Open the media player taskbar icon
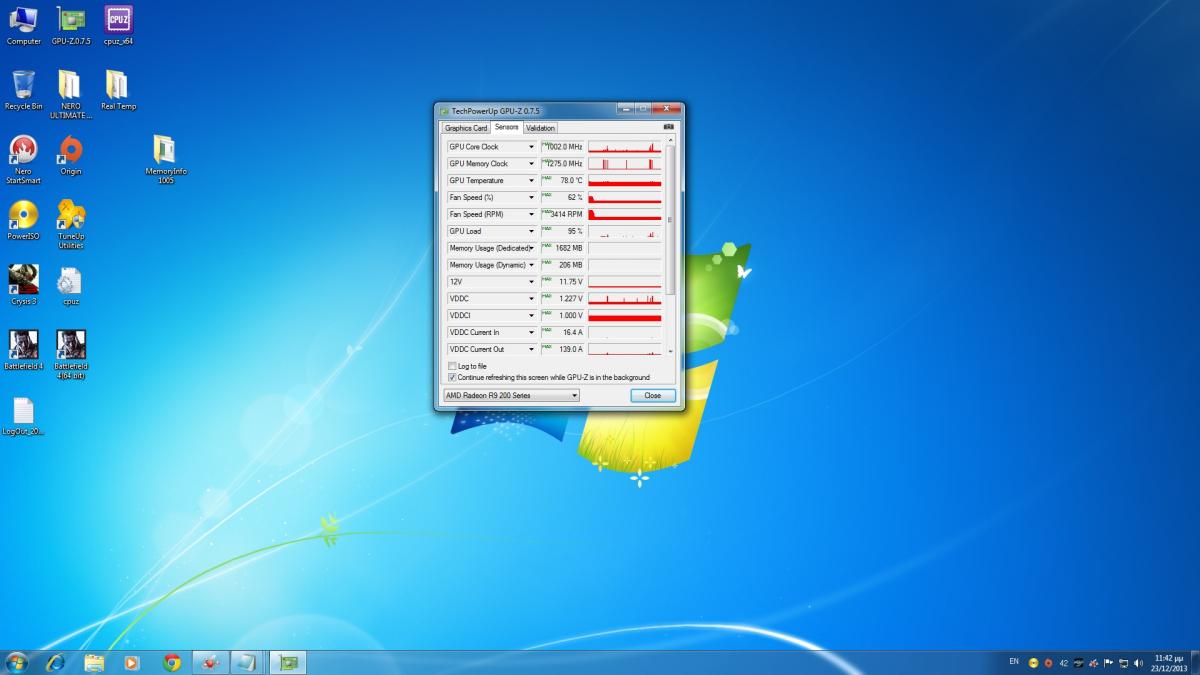The image size is (1200, 675). (132, 662)
